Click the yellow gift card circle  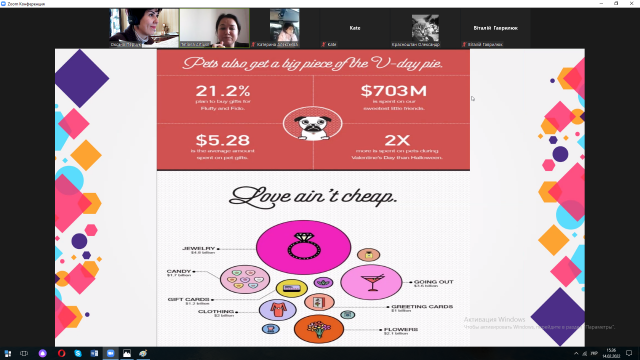291,289
